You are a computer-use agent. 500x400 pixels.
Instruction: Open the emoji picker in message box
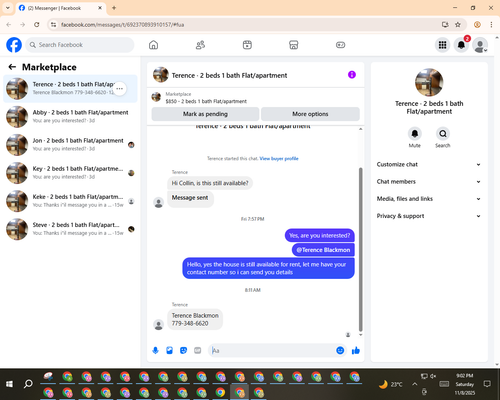point(340,350)
